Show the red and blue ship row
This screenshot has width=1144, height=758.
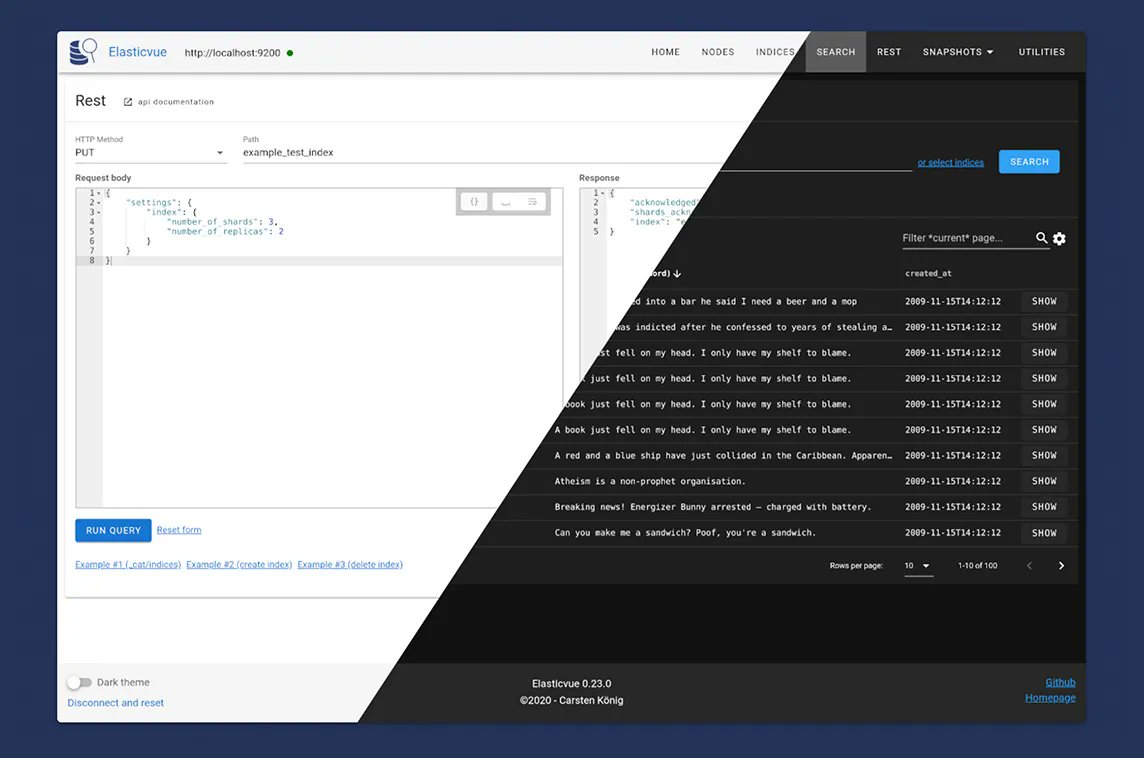click(1044, 455)
